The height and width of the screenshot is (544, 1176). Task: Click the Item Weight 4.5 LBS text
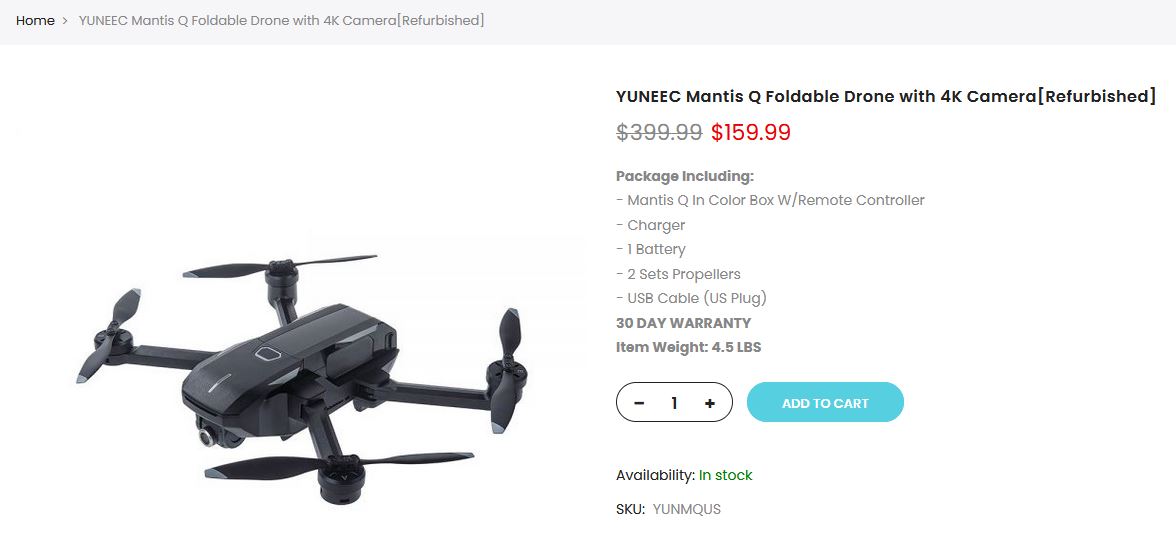(688, 347)
